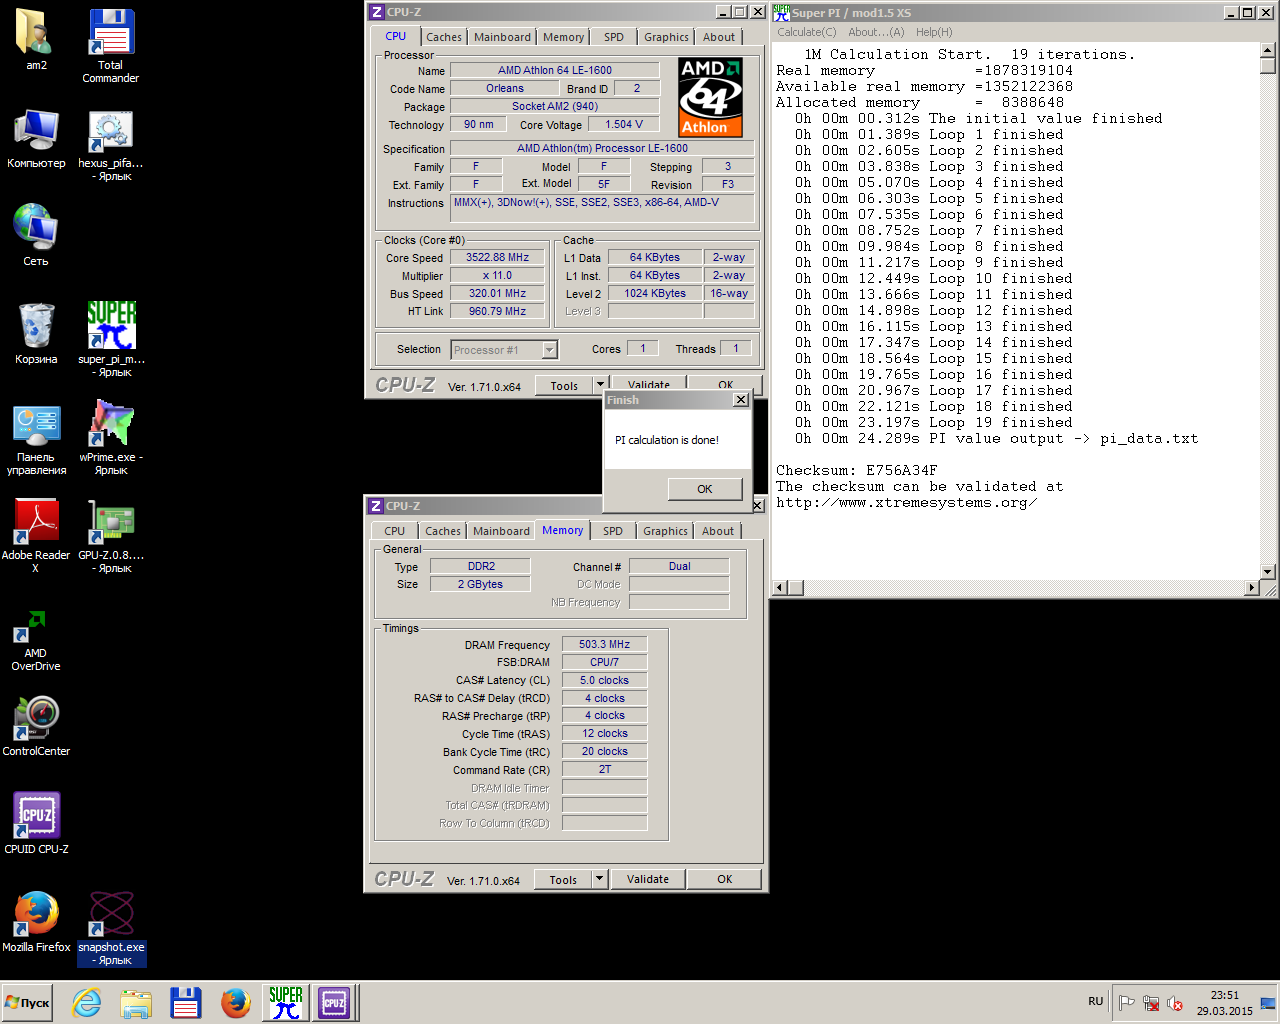This screenshot has height=1024, width=1280.
Task: Close the Finish dialog with X
Action: click(x=740, y=400)
